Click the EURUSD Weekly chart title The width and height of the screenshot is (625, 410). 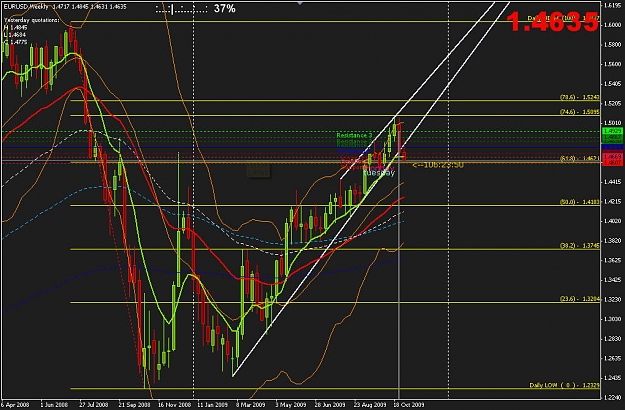coord(65,7)
